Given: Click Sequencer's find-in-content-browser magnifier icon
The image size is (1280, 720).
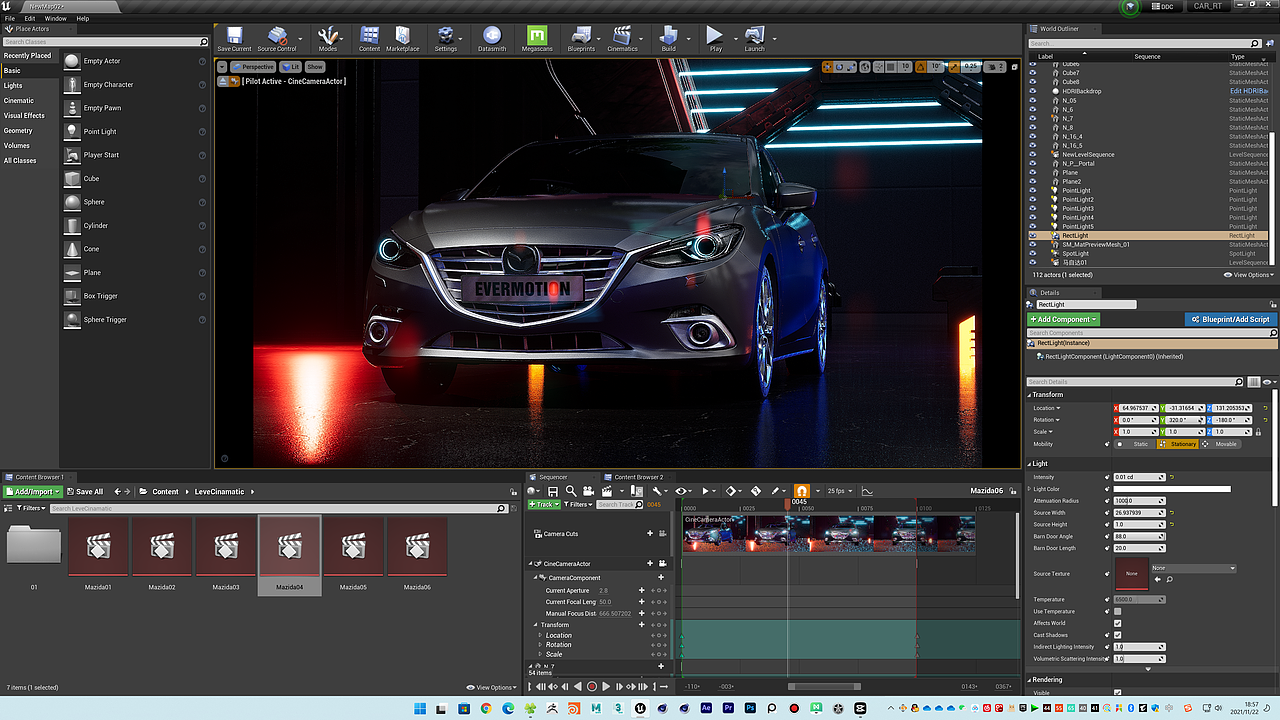Looking at the screenshot, I should 570,491.
